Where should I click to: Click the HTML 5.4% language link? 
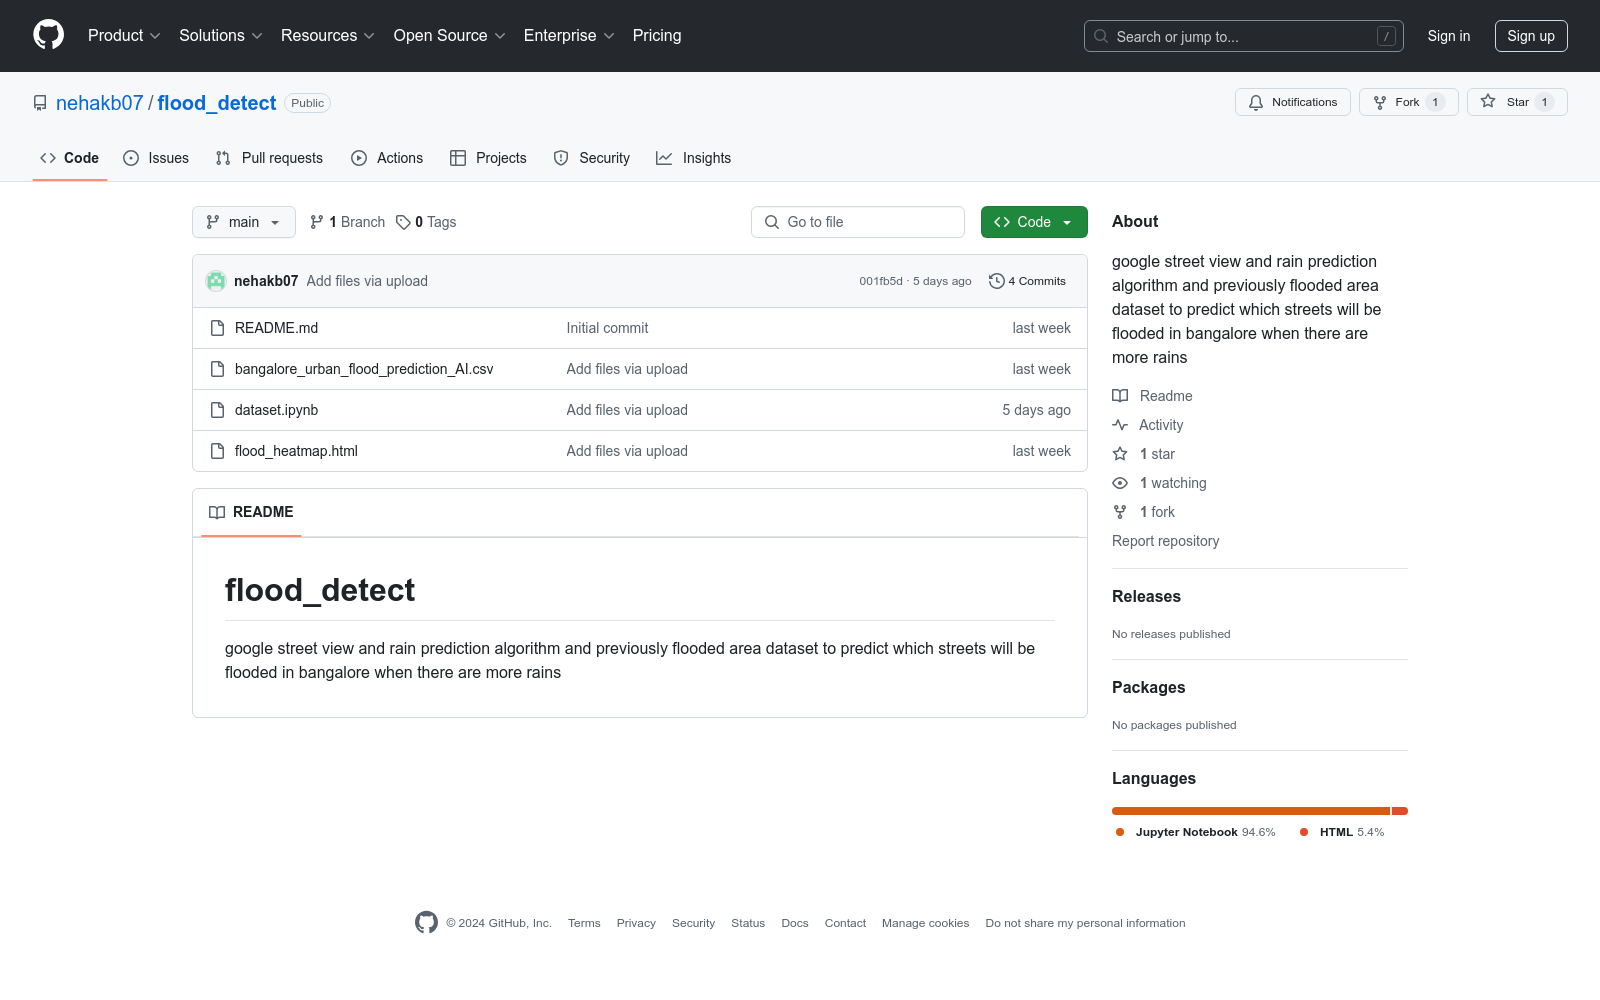point(1342,832)
